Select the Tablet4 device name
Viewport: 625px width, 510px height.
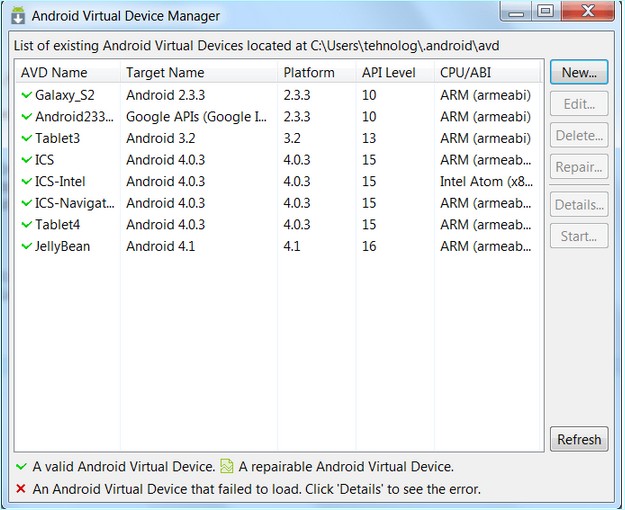(x=57, y=224)
